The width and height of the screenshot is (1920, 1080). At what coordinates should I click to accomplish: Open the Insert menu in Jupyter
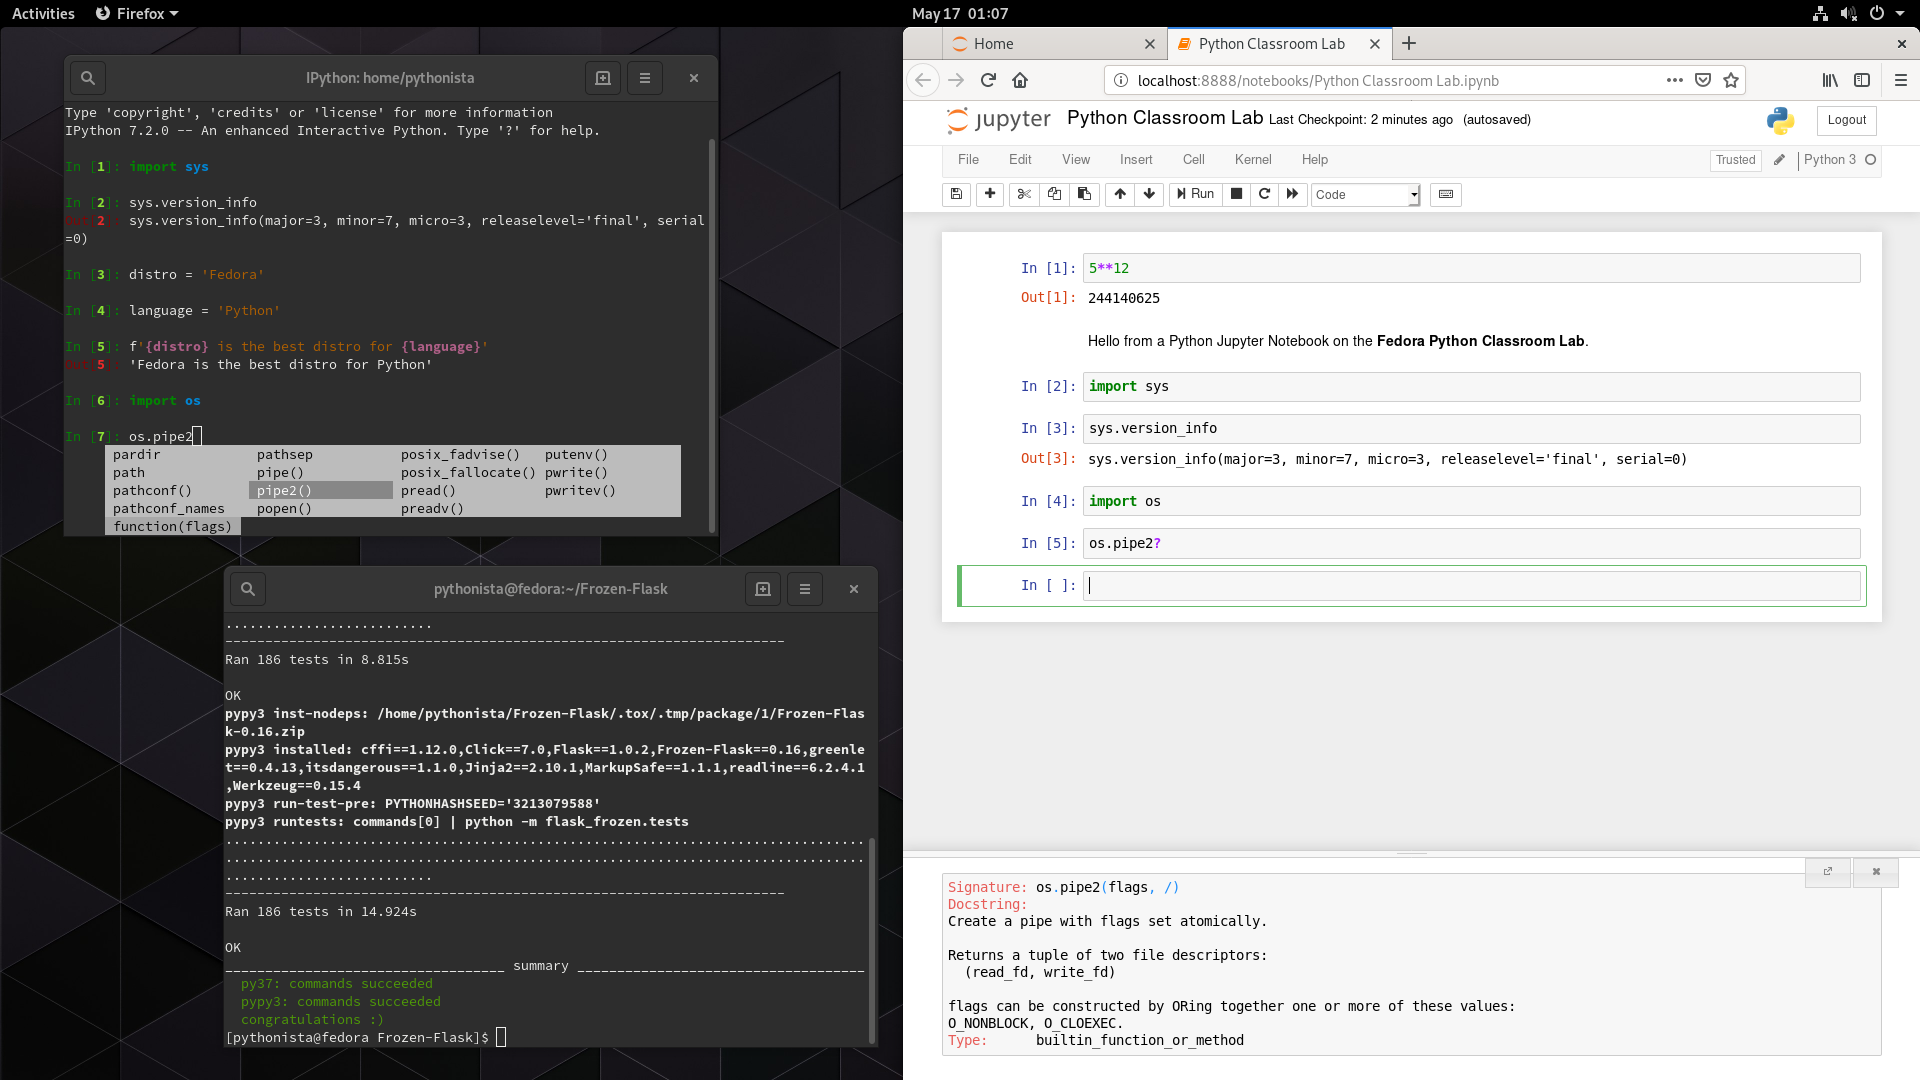(x=1136, y=160)
